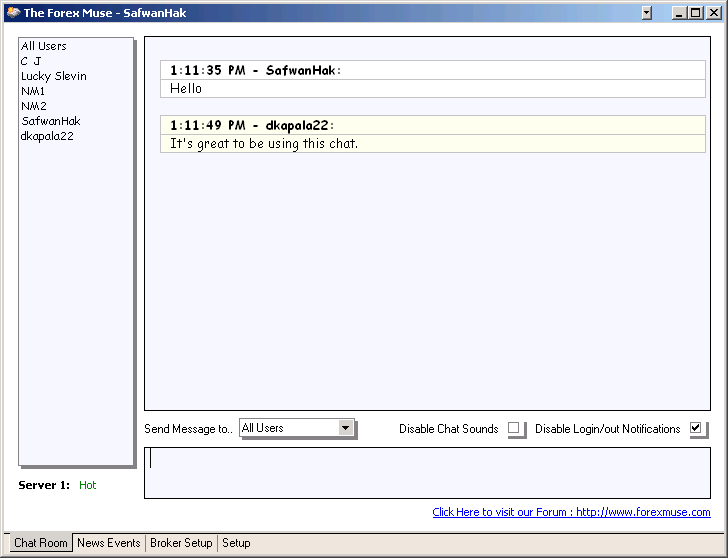728x558 pixels.
Task: Uncheck Disable Login/out Notifications checkbox
Action: coord(696,428)
